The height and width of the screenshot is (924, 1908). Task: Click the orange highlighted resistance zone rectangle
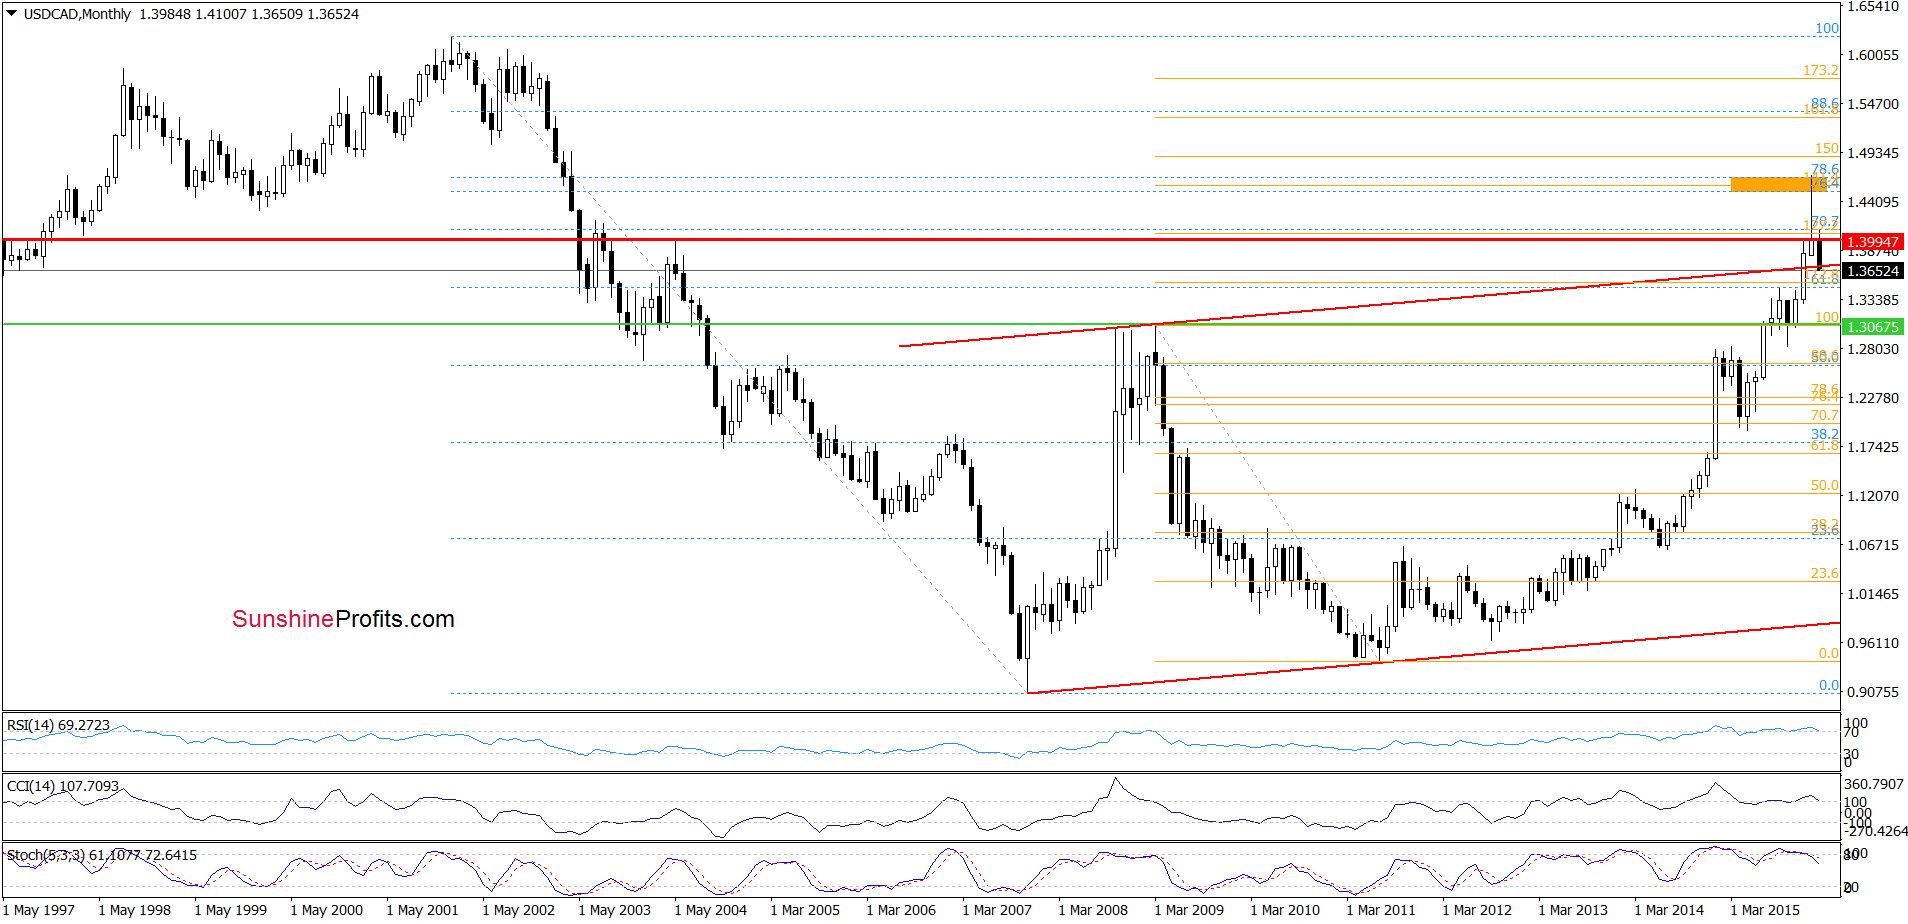tap(1778, 184)
